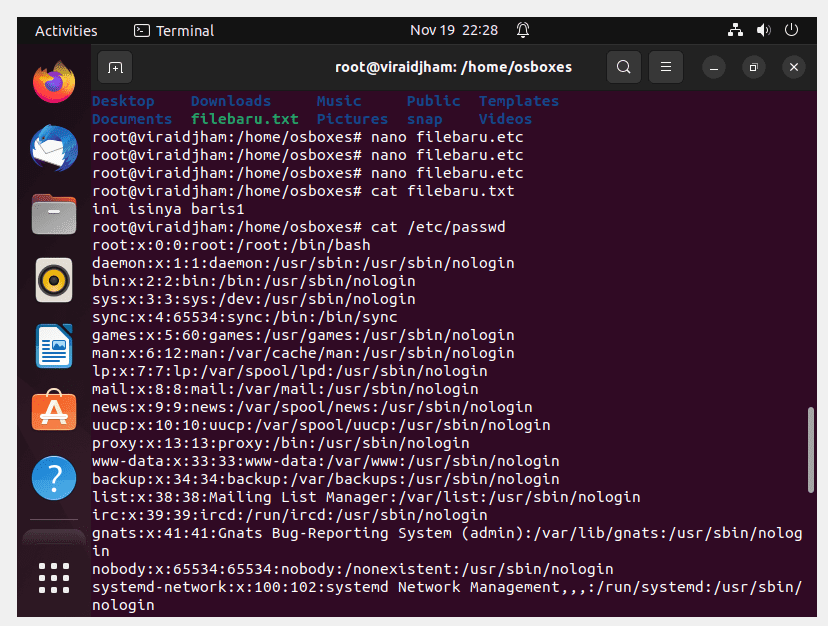Click the terminal vertical scrollbar
The image size is (828, 626).
[811, 450]
